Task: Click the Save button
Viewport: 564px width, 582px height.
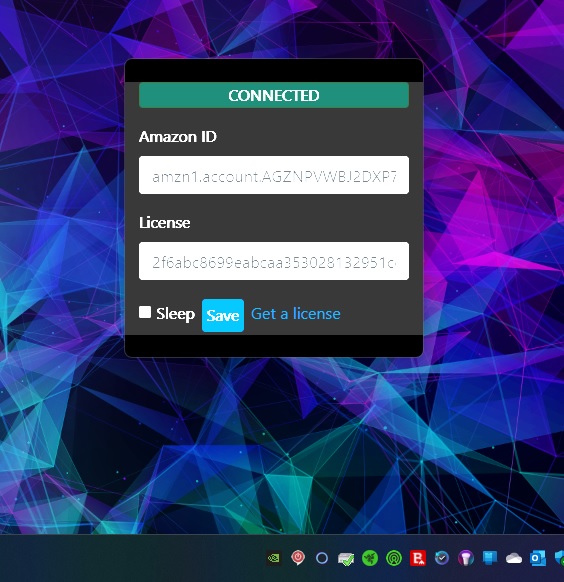Action: pyautogui.click(x=223, y=315)
